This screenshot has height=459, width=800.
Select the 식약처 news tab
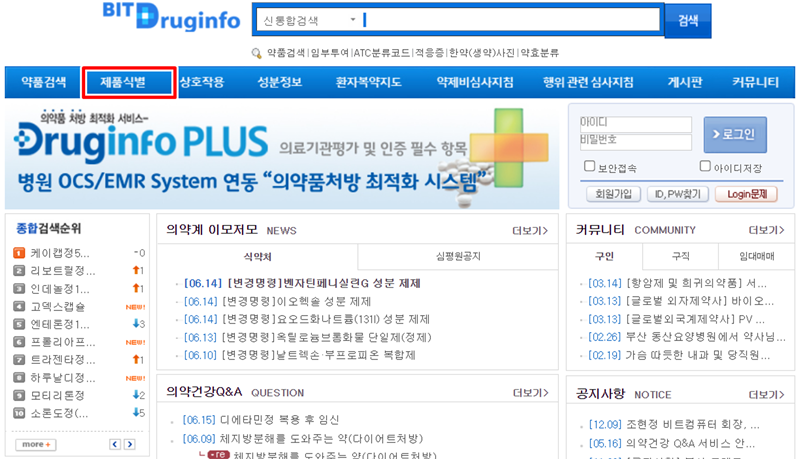[x=258, y=257]
